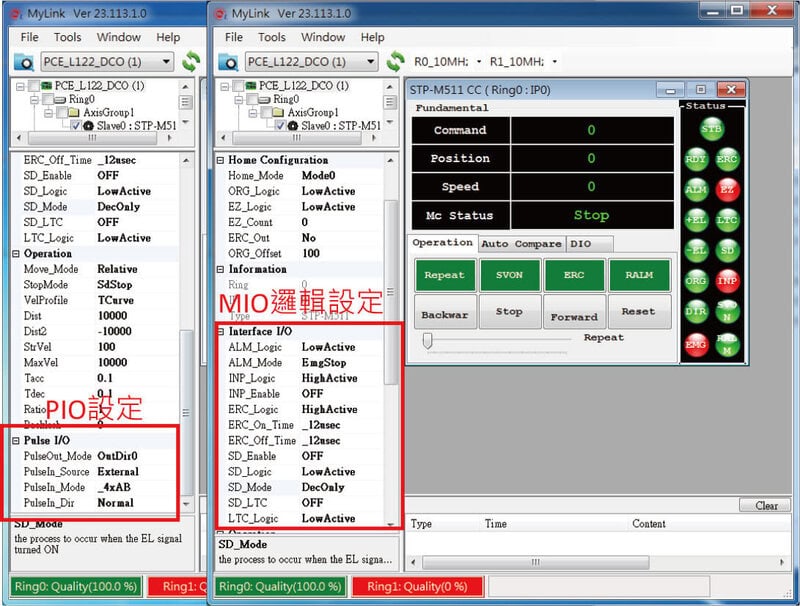
Task: Click the Clear button above the log
Action: click(766, 506)
